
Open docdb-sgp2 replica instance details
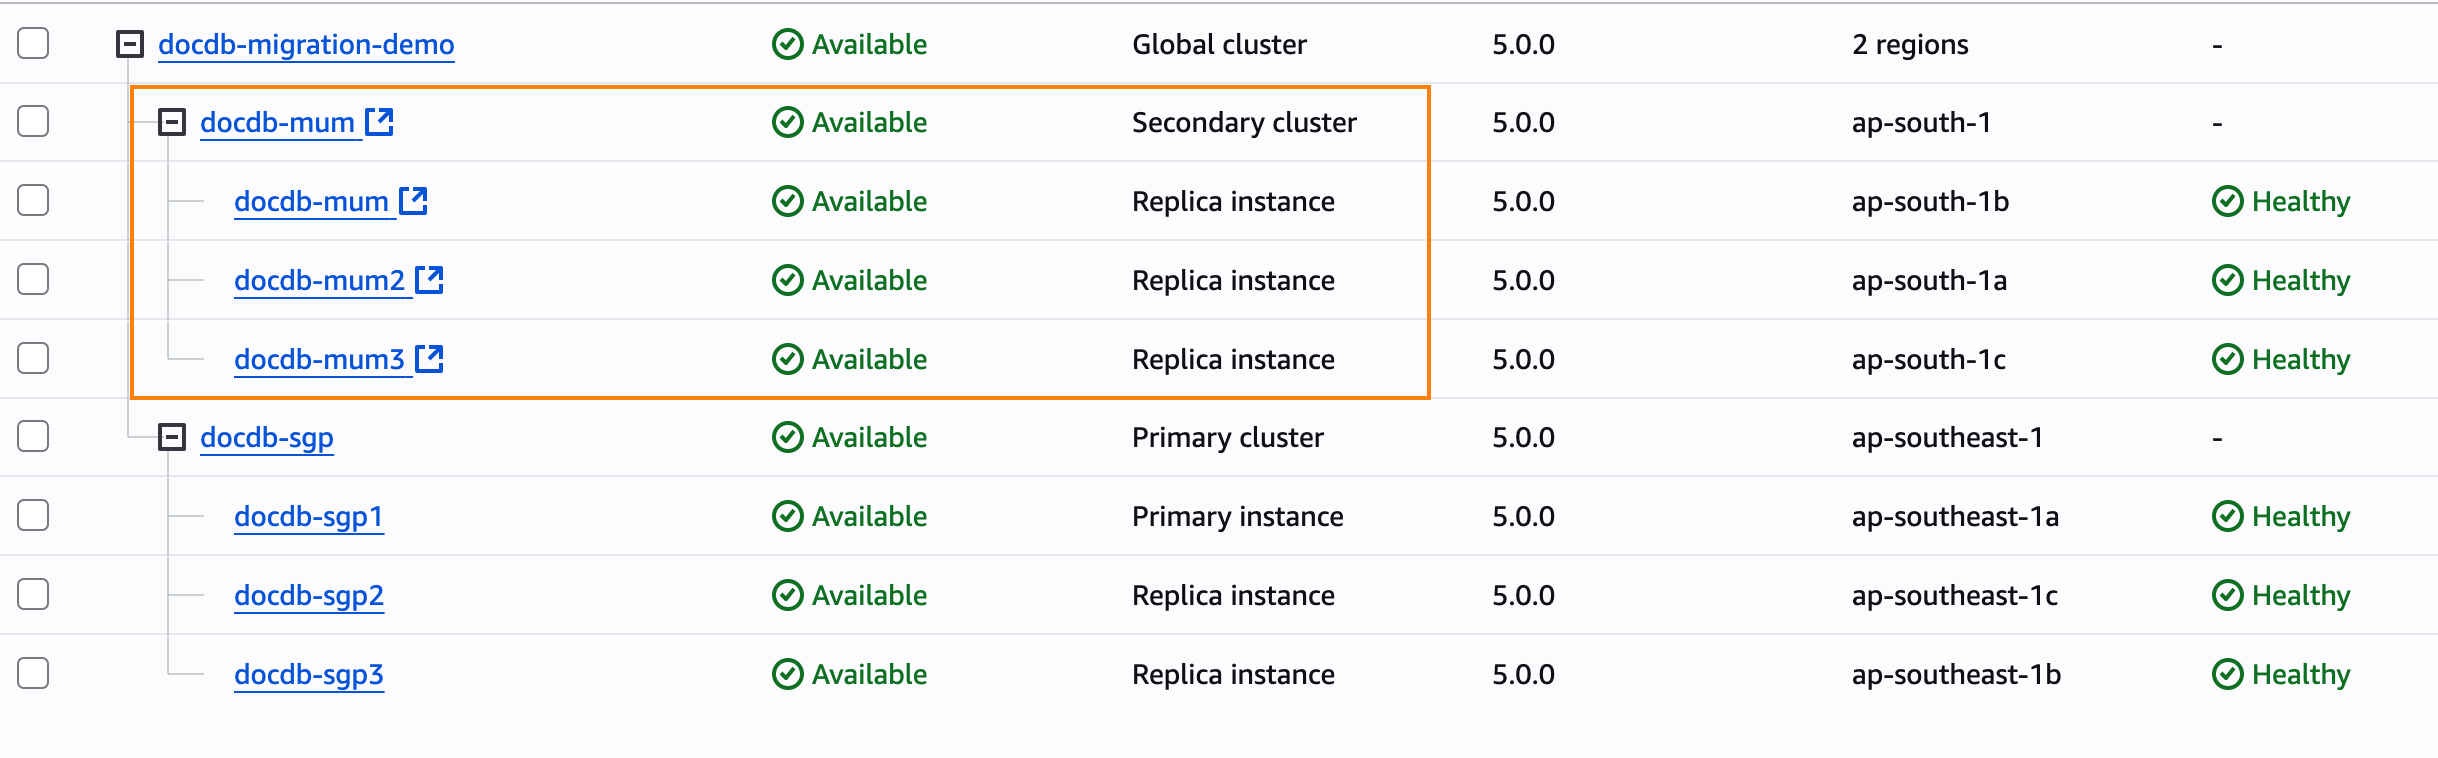coord(308,595)
